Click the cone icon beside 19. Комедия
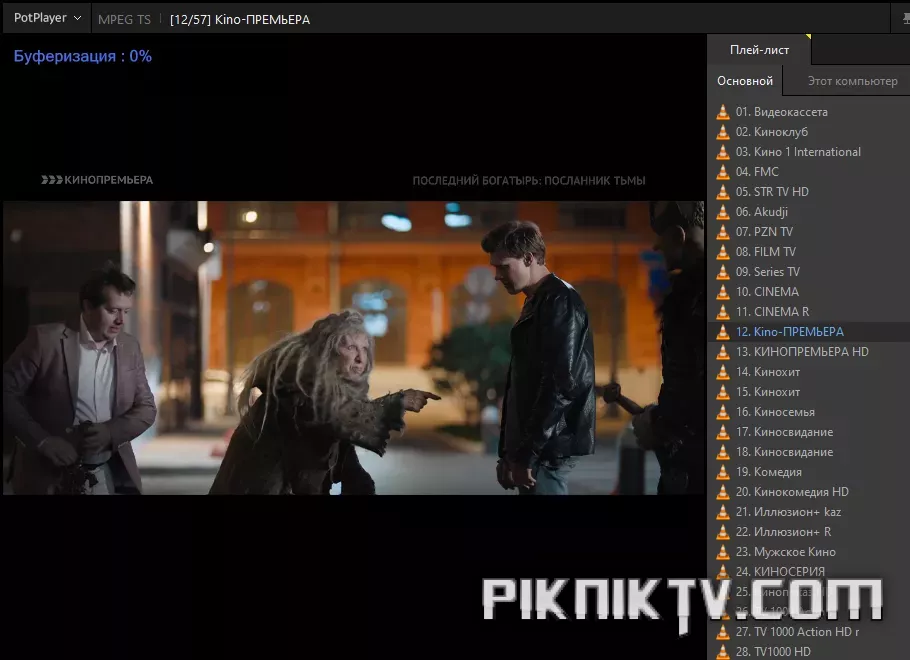910x660 pixels. pyautogui.click(x=723, y=472)
